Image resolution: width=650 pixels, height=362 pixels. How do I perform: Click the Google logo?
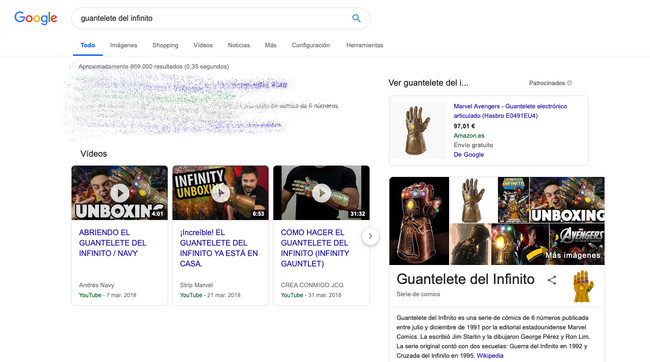(36, 18)
